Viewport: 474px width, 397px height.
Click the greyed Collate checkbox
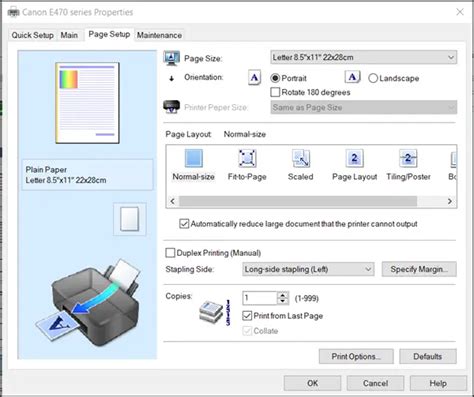(x=247, y=331)
